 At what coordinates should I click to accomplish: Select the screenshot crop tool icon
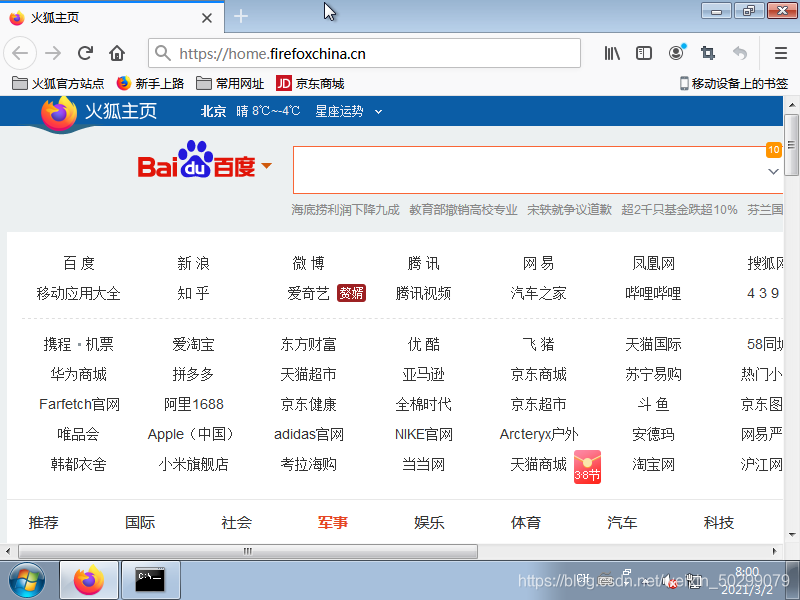pos(708,53)
